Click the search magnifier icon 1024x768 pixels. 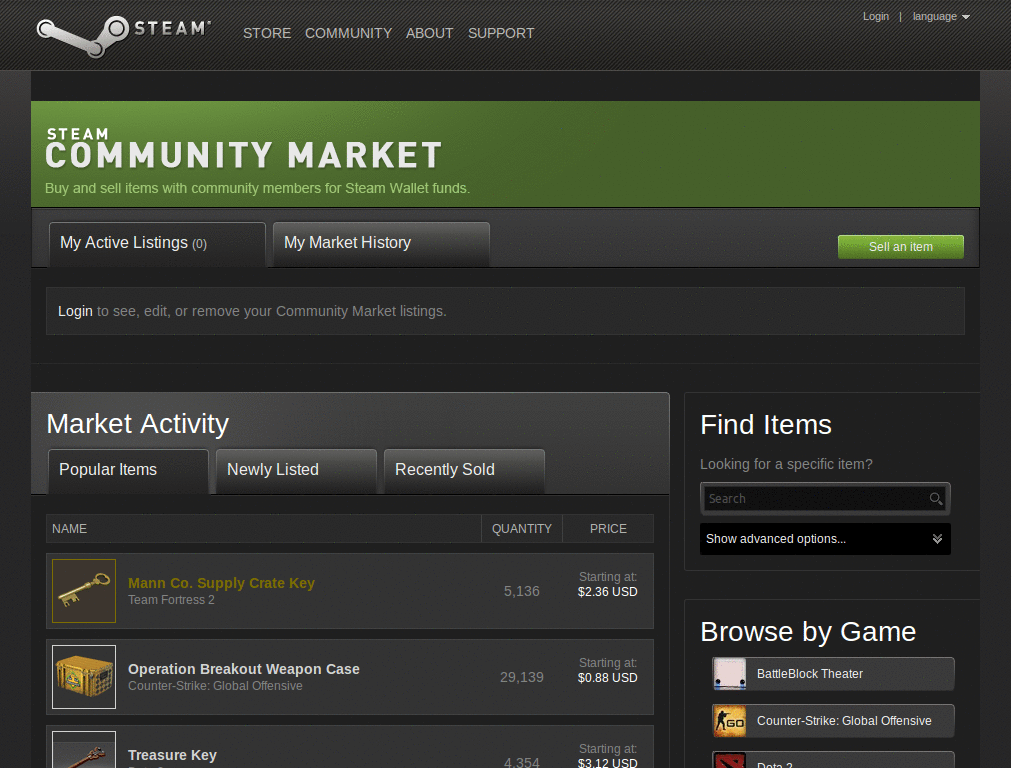936,498
